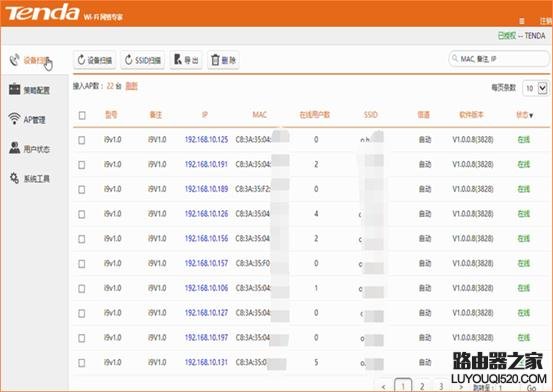The width and height of the screenshot is (553, 392).
Task: Check the box for row 192.168.10.191
Action: click(x=81, y=164)
